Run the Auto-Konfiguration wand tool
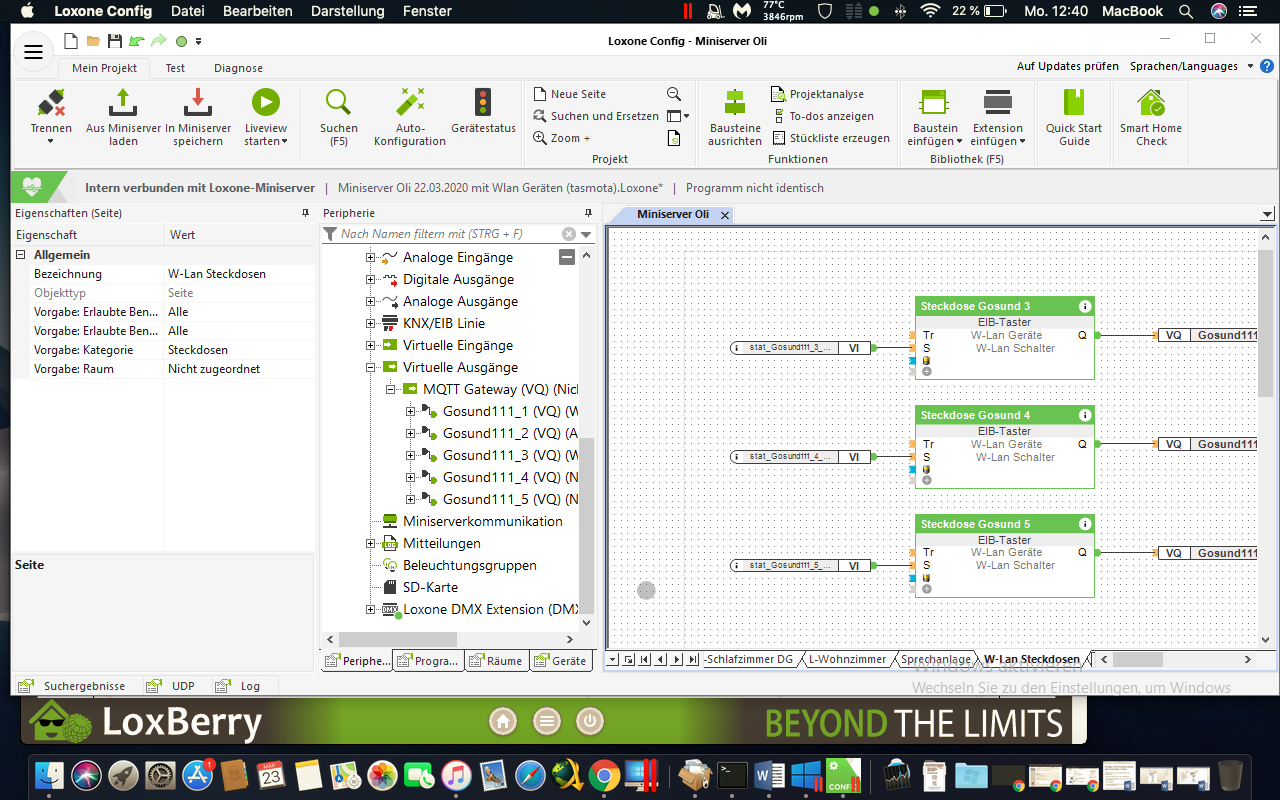 pyautogui.click(x=410, y=103)
